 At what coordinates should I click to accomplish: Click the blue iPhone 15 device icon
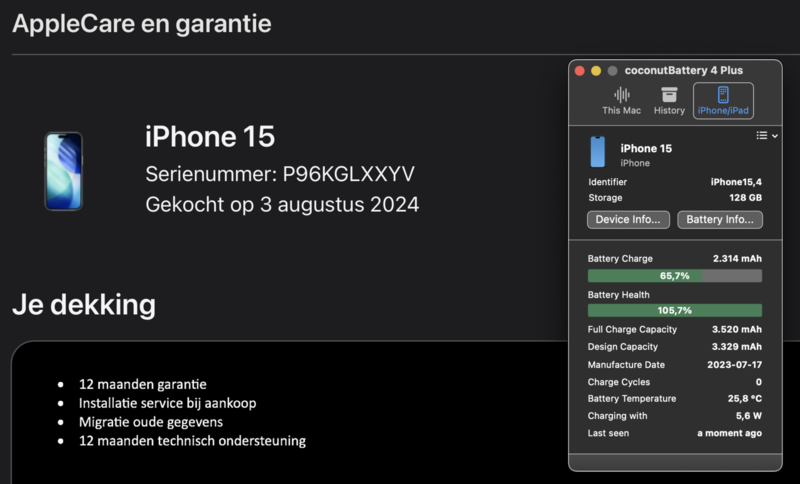(598, 153)
